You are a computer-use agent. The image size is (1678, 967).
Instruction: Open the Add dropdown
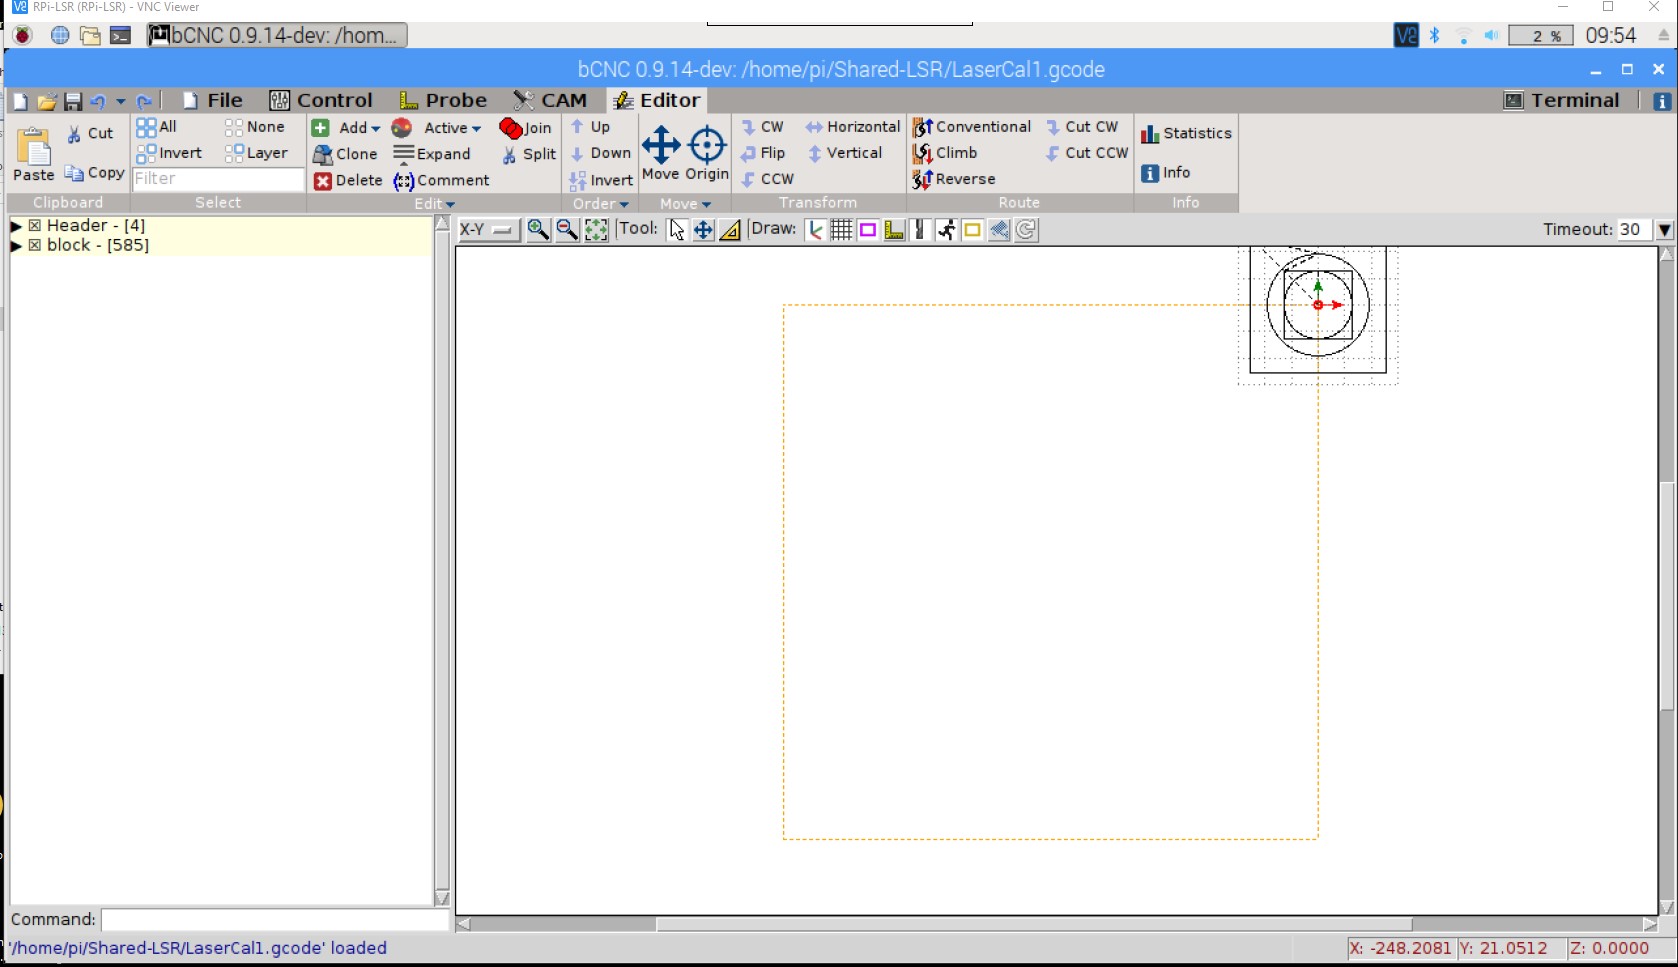[346, 128]
